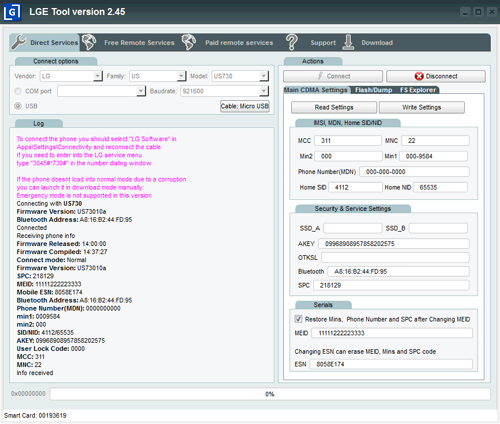Click the Connect button
500x424 pixels.
tap(333, 76)
